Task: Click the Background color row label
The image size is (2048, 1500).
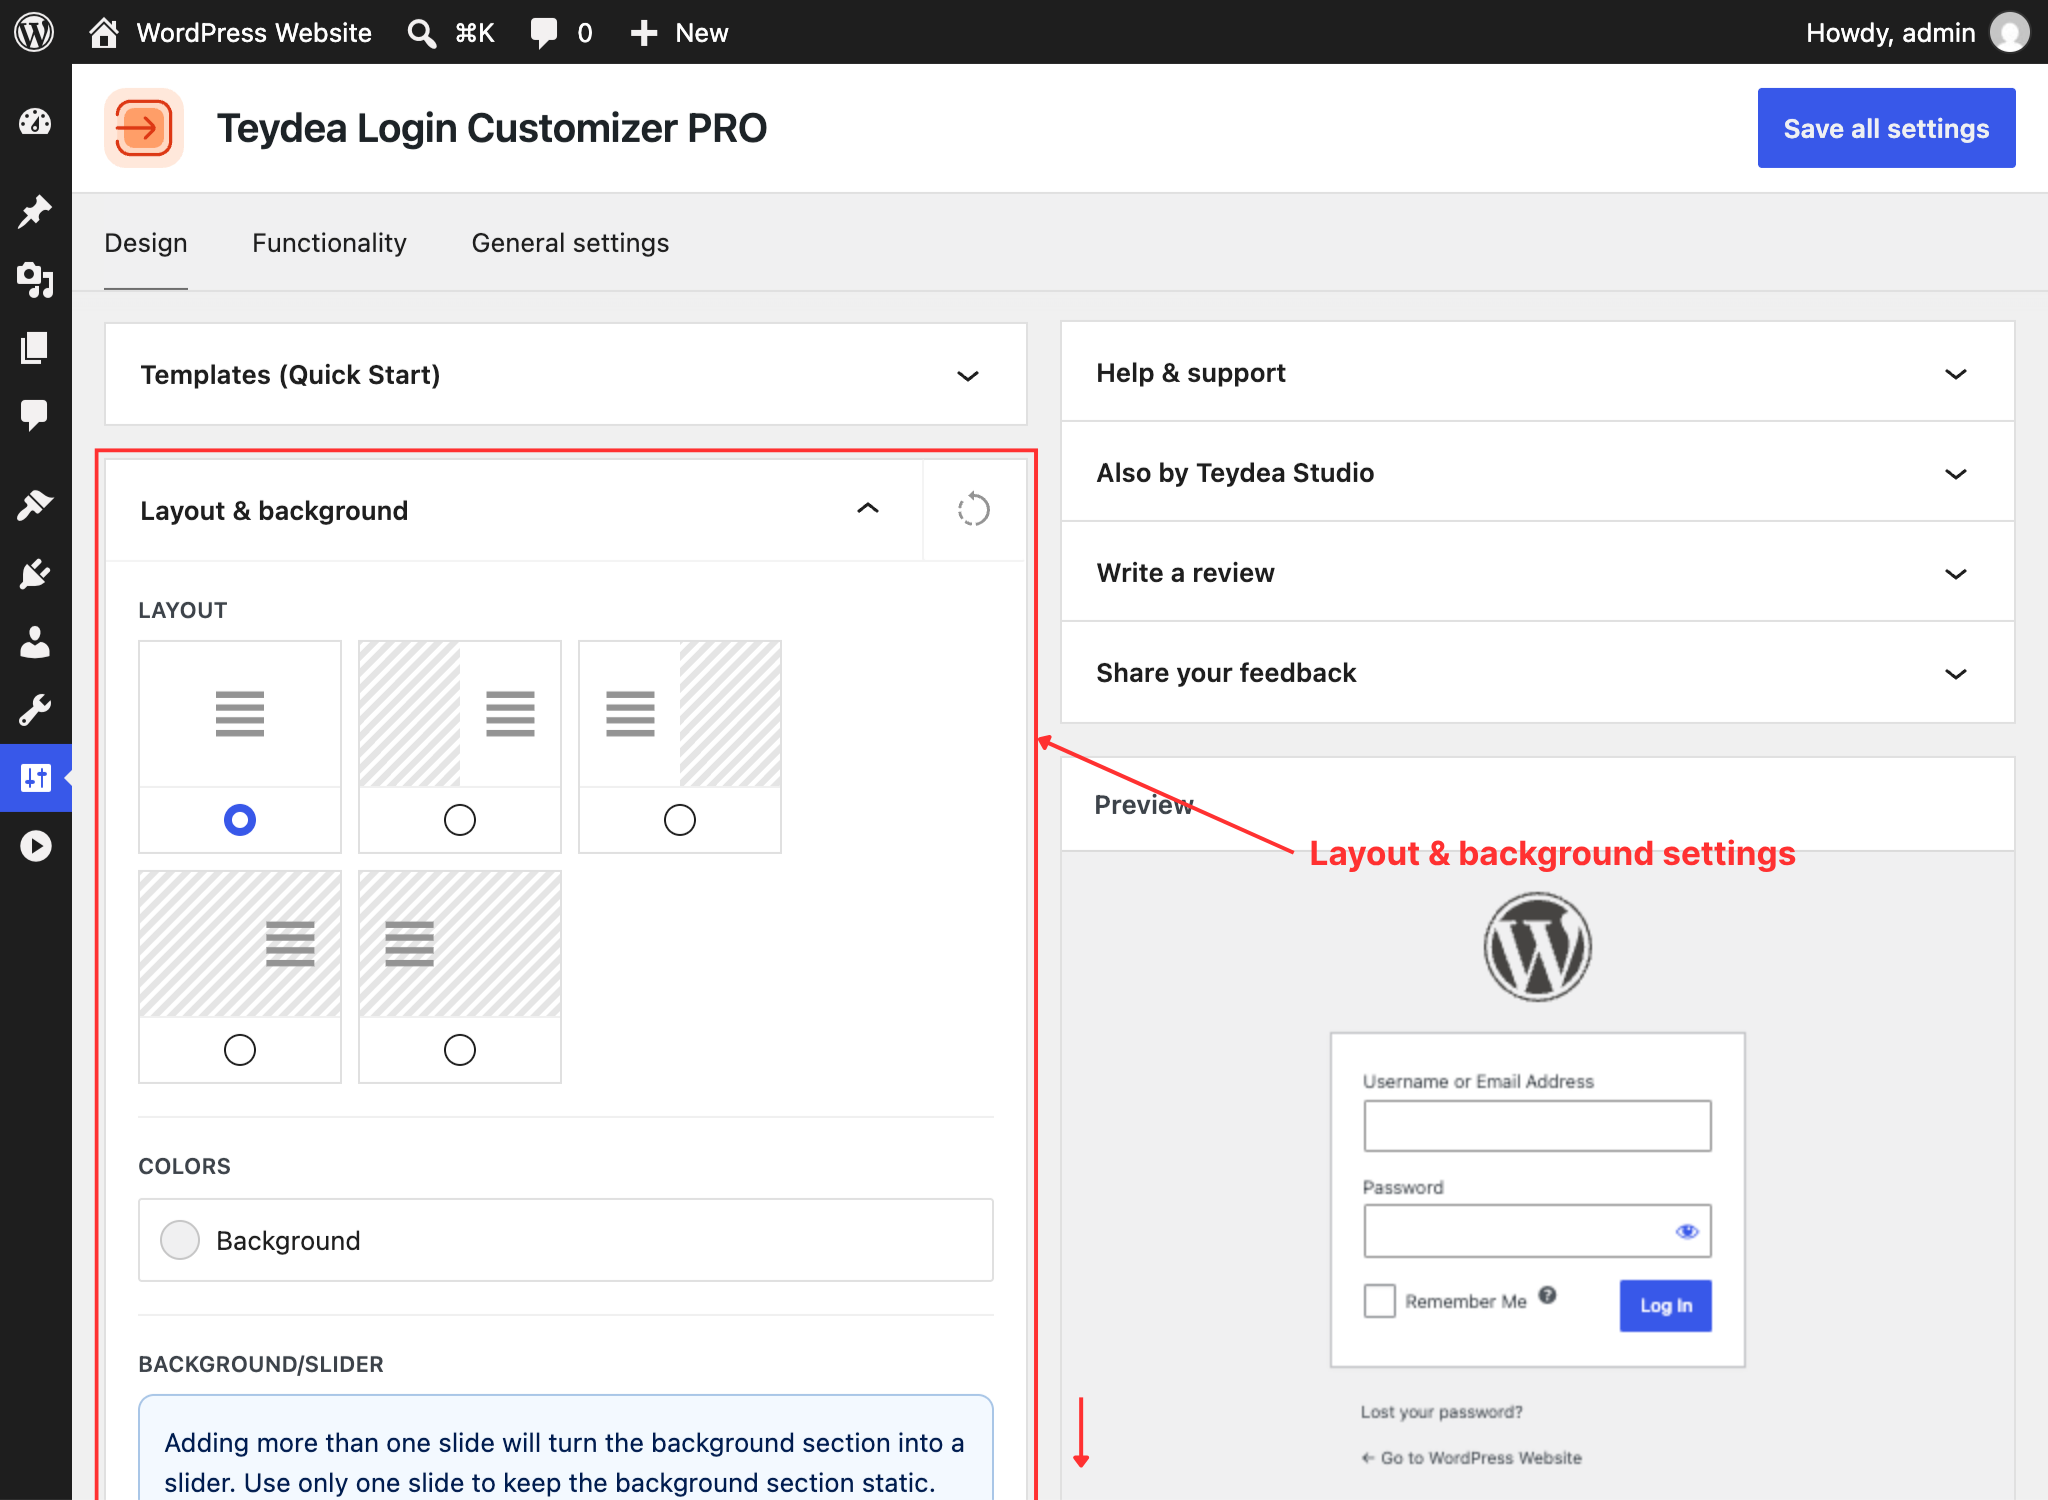Action: [x=288, y=1241]
